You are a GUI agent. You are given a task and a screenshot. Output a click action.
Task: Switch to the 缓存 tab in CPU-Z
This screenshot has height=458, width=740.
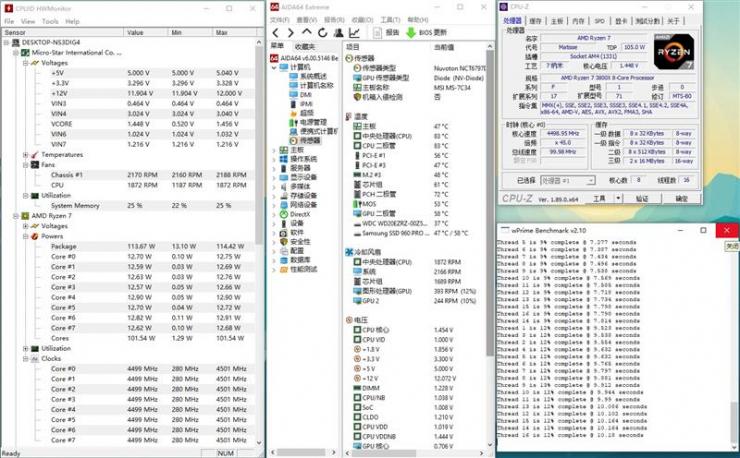(535, 21)
